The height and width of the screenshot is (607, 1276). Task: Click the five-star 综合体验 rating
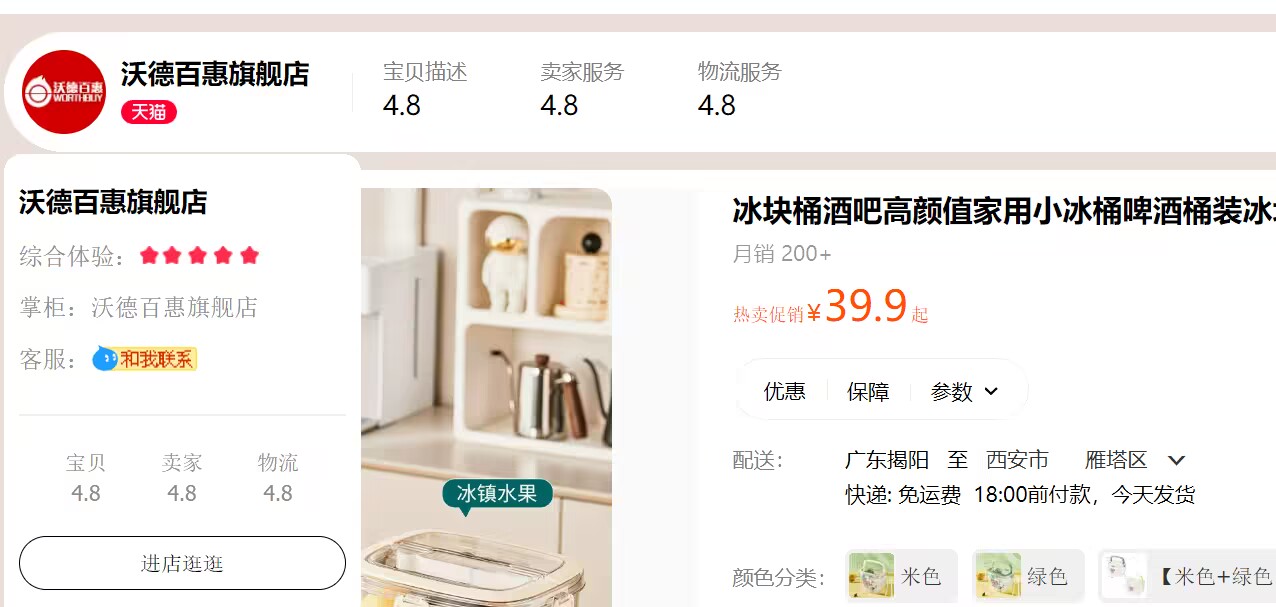tap(199, 255)
